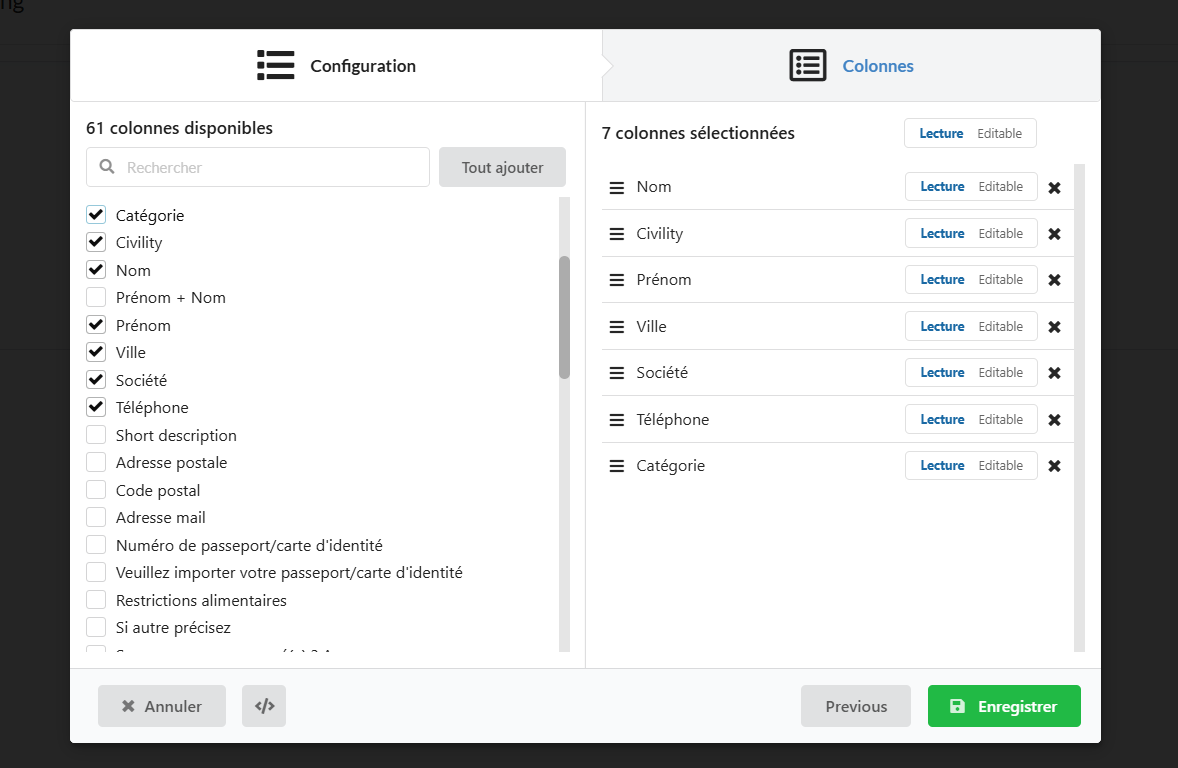
Task: Delete Téléphone from selected columns
Action: point(1054,420)
